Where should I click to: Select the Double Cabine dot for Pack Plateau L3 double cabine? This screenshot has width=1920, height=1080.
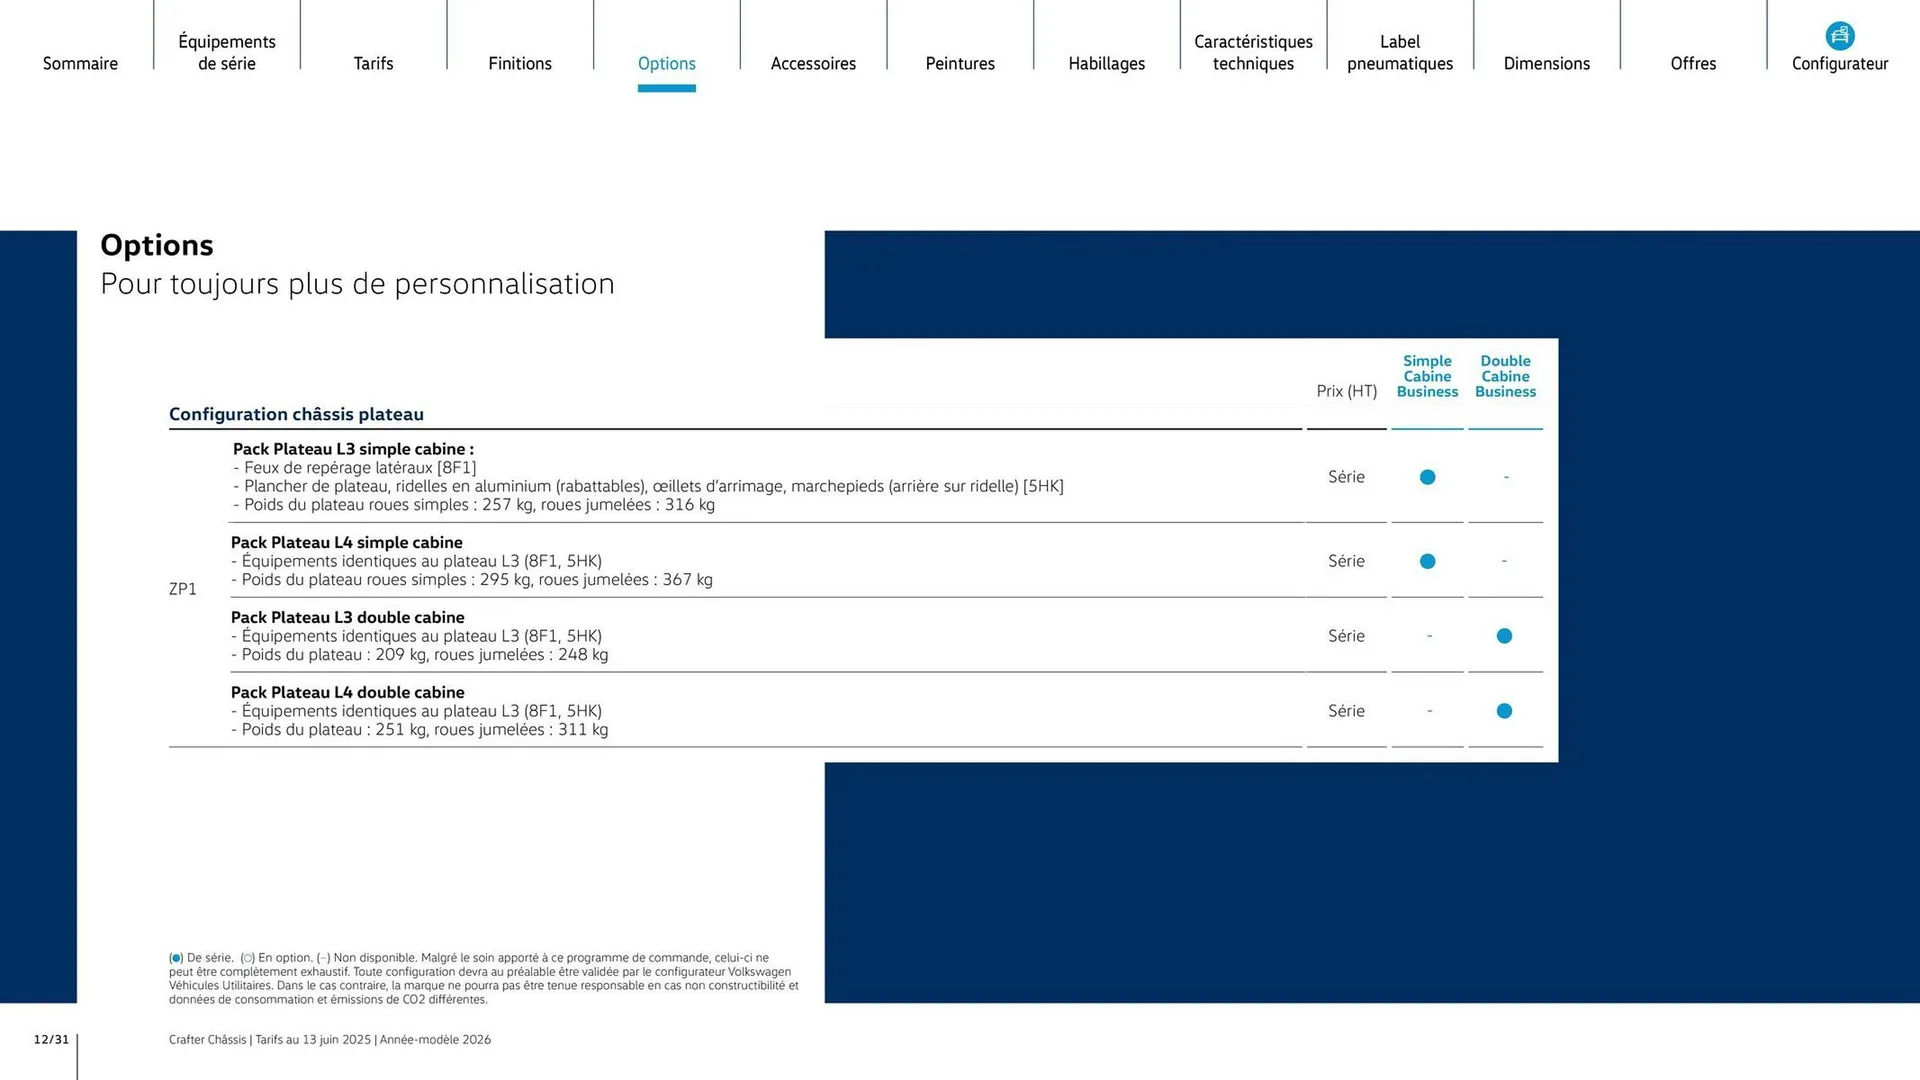point(1504,636)
